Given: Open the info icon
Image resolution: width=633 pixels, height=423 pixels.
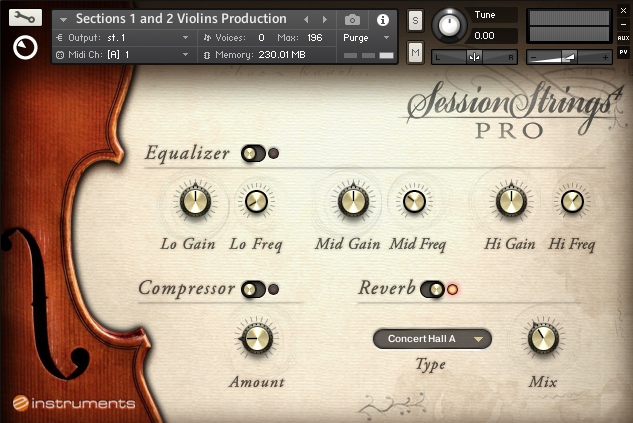Looking at the screenshot, I should tap(383, 20).
